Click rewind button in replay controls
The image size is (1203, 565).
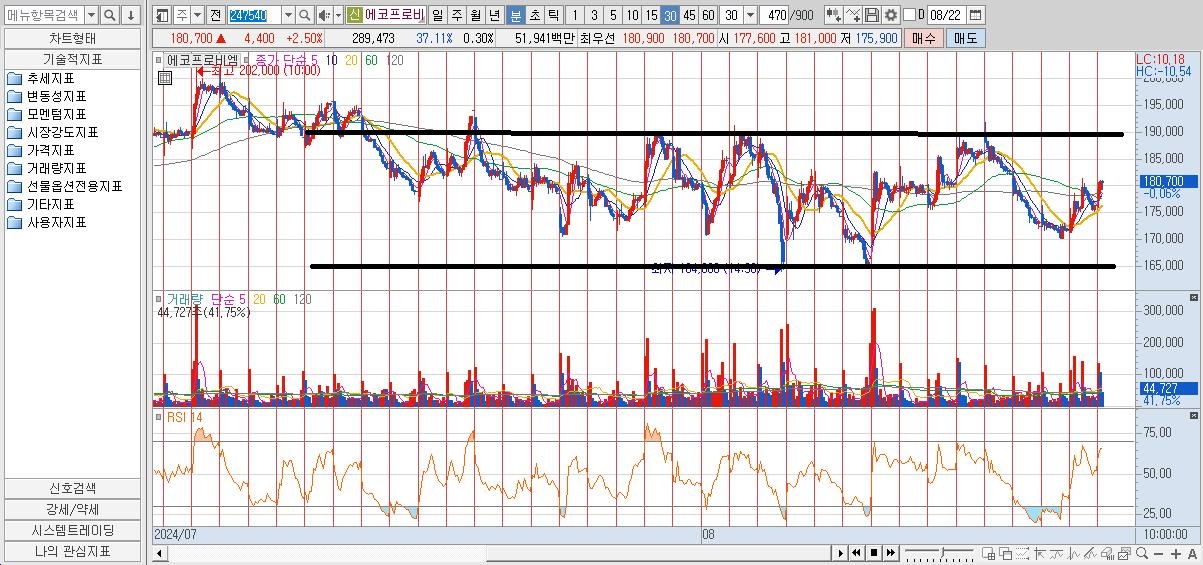coord(857,553)
